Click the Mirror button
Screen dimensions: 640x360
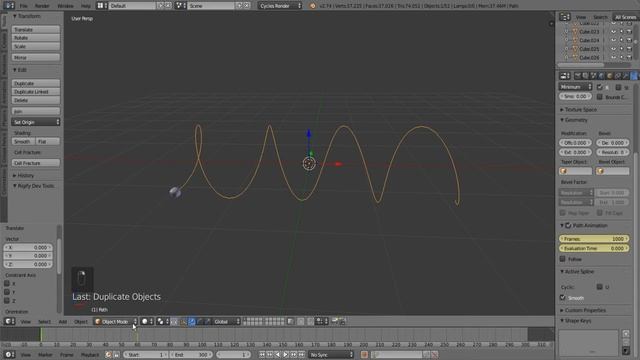pyautogui.click(x=36, y=58)
